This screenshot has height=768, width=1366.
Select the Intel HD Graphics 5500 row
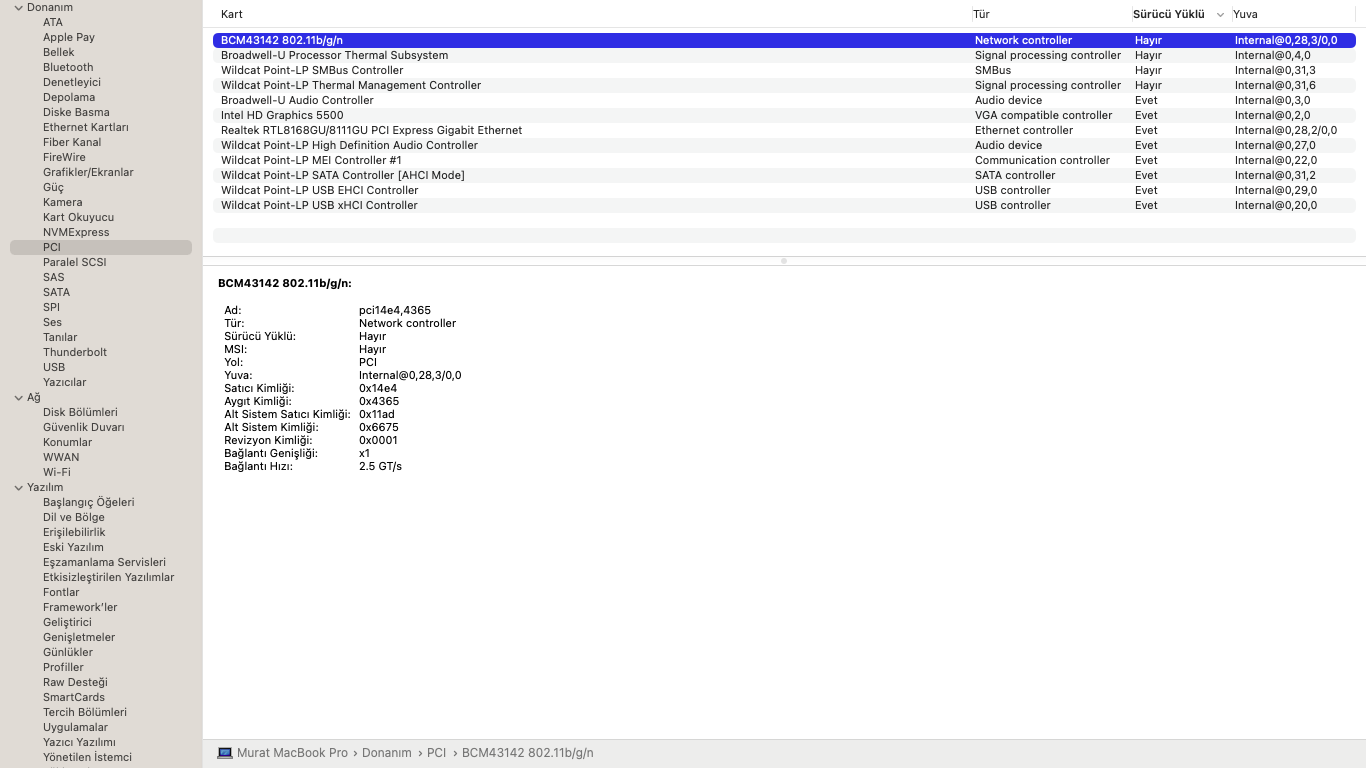tap(282, 115)
